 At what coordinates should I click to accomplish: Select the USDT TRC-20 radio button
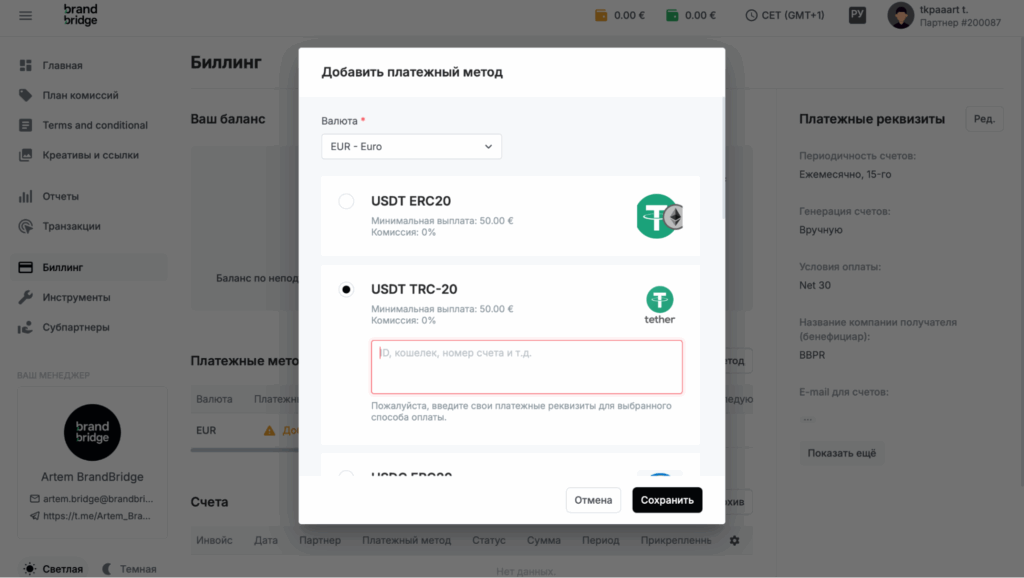coord(346,289)
